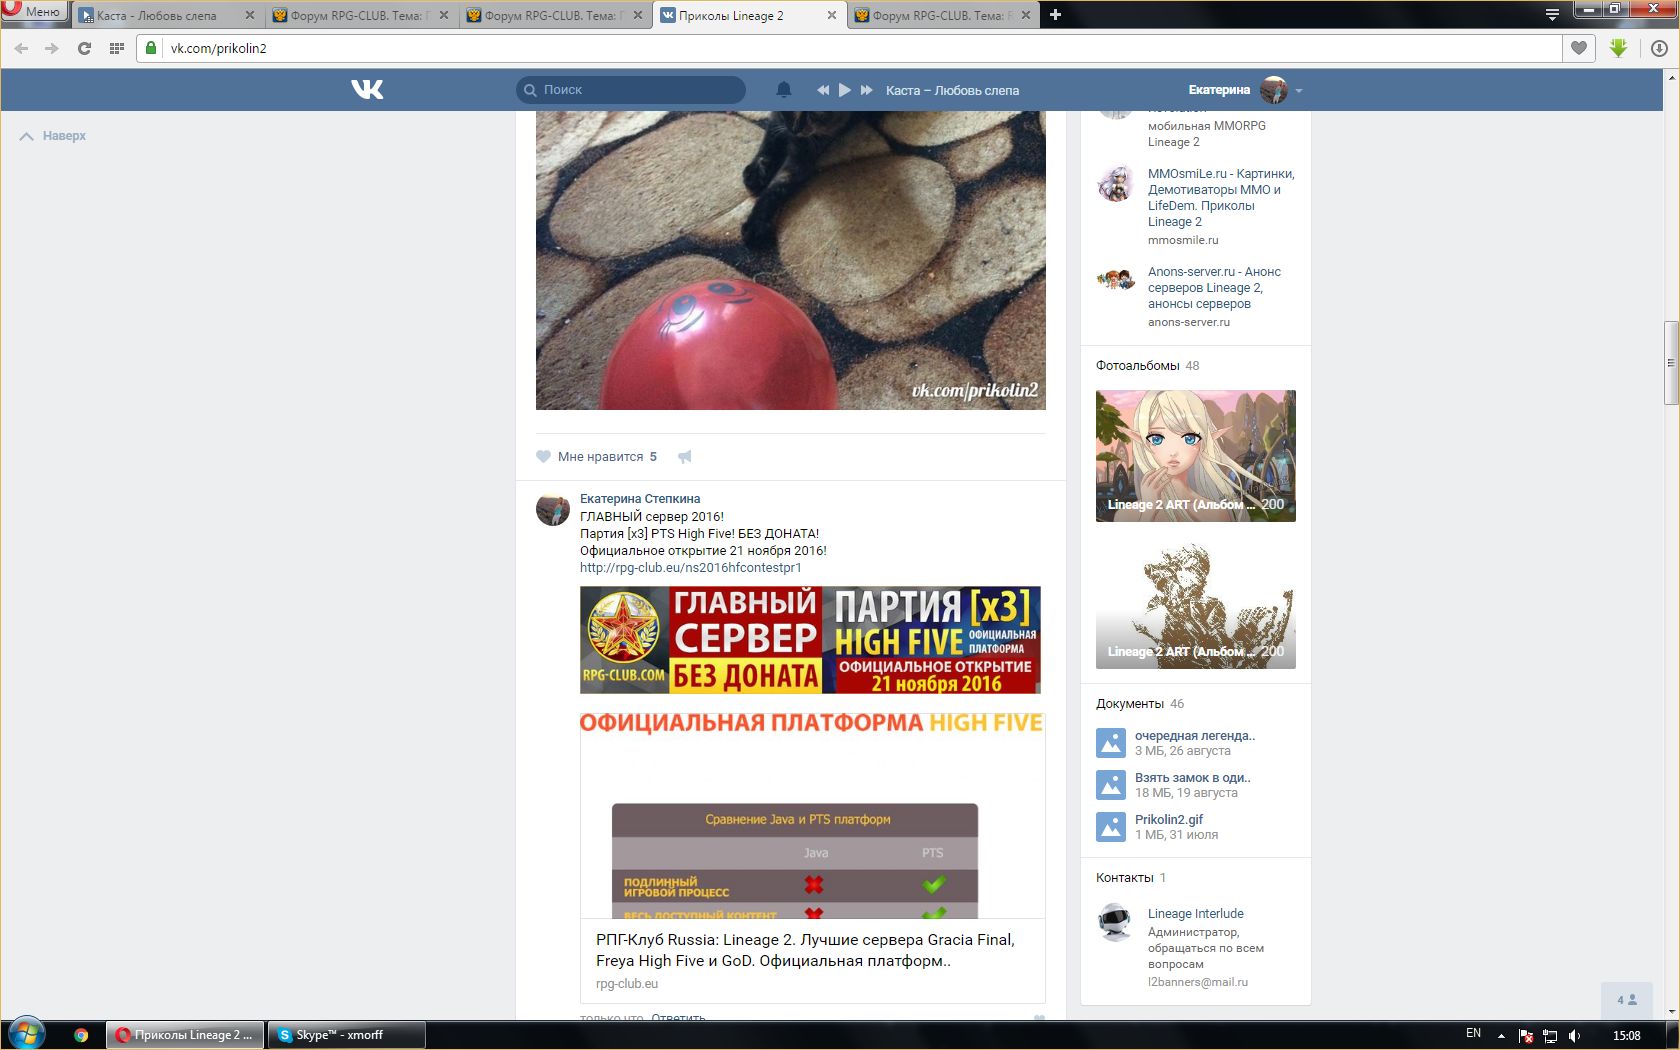Open the Фотоальбомы section header

(1147, 366)
